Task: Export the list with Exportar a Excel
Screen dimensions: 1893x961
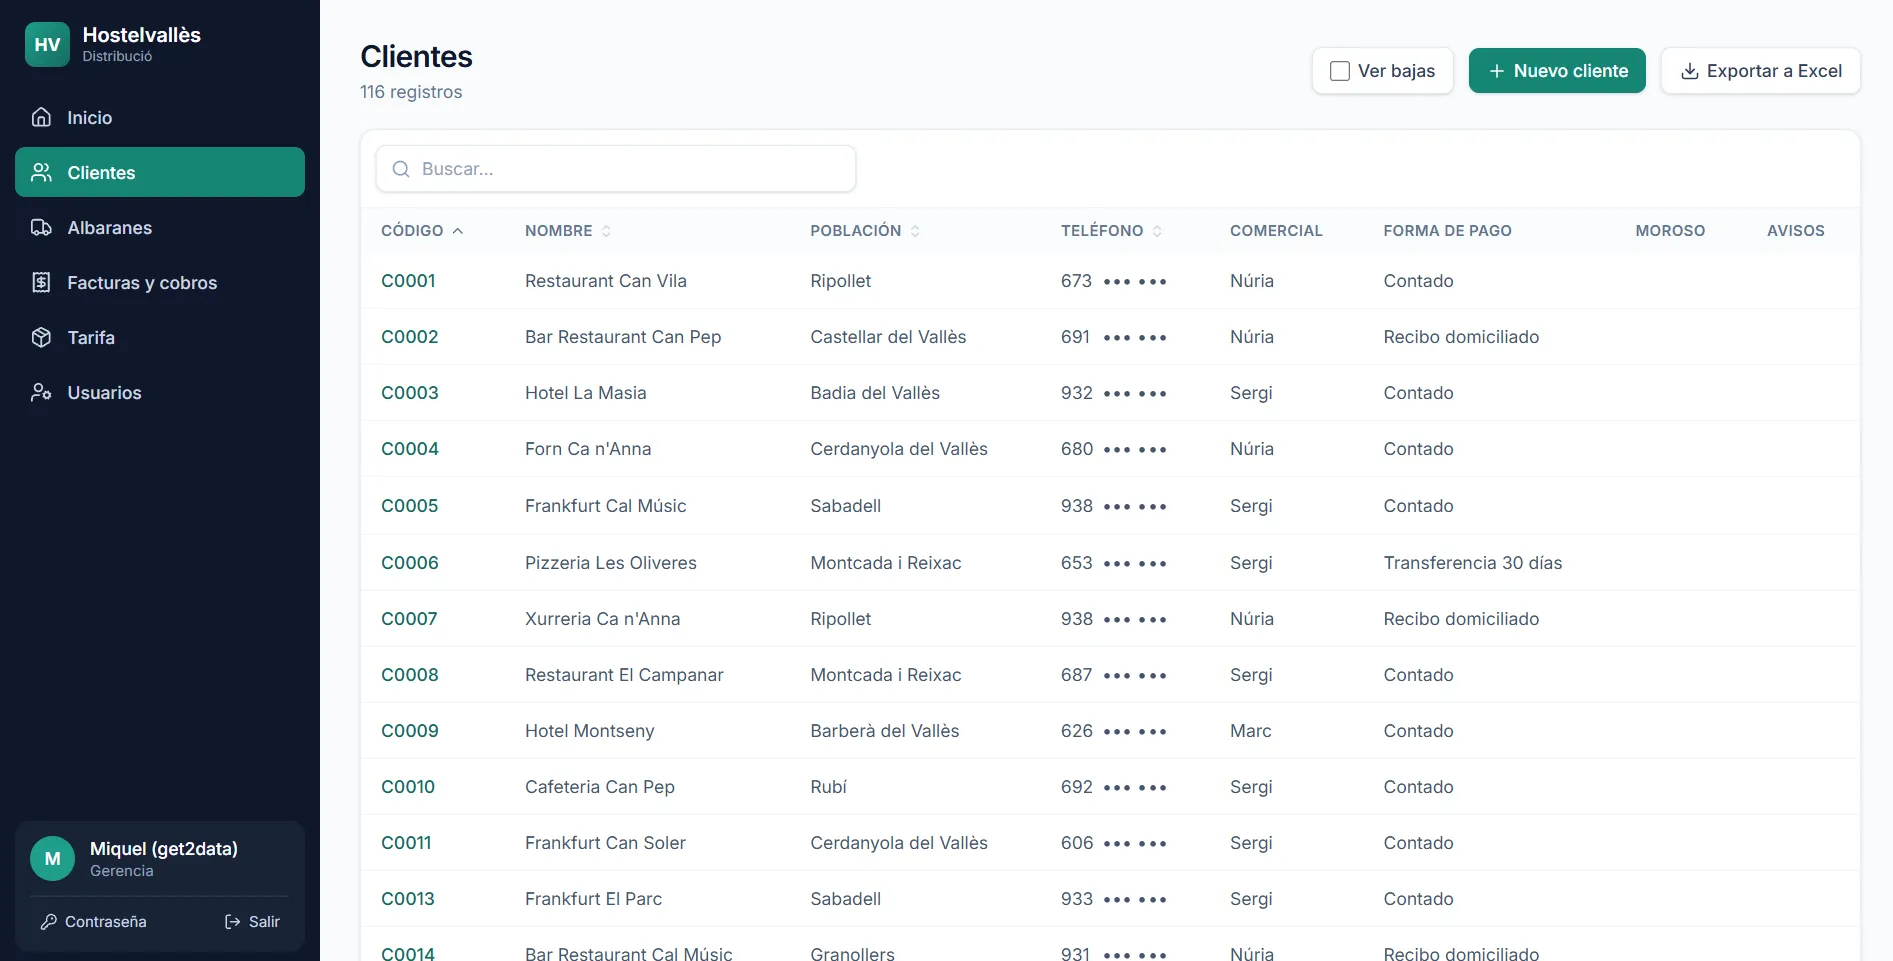Action: coord(1760,71)
